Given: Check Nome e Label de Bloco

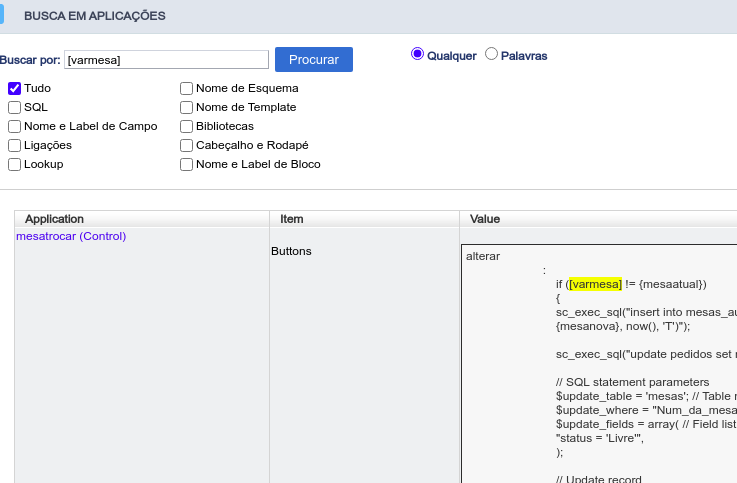Looking at the screenshot, I should coord(187,164).
